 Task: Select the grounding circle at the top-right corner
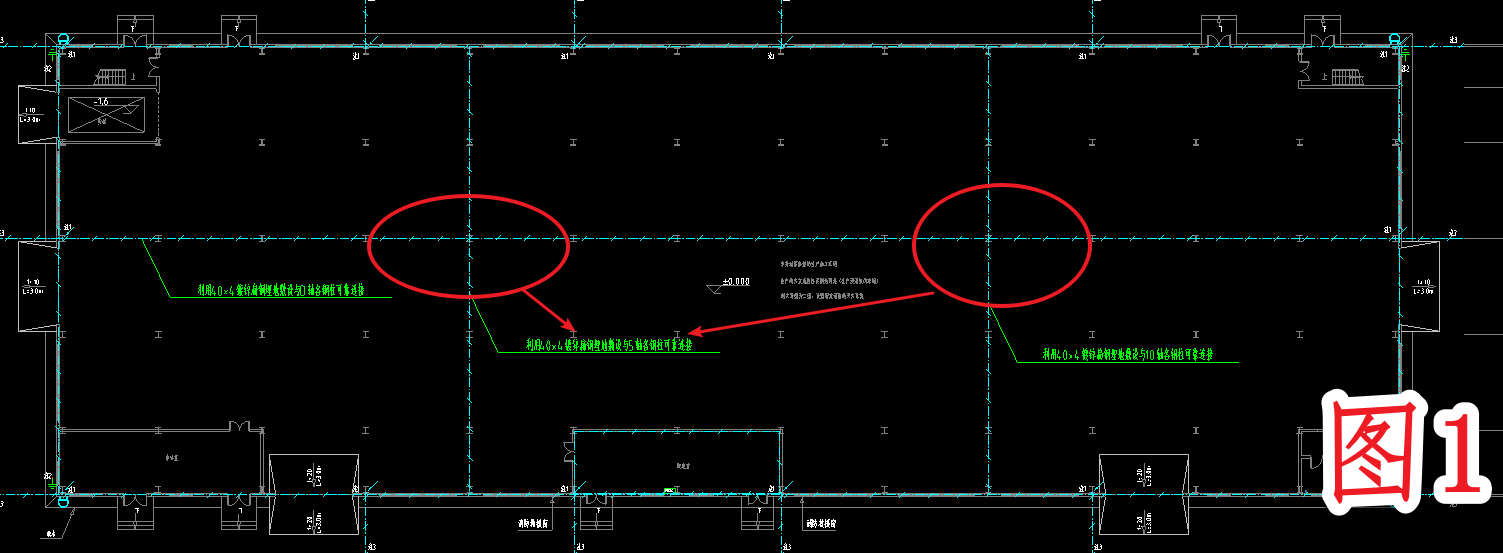(1395, 40)
